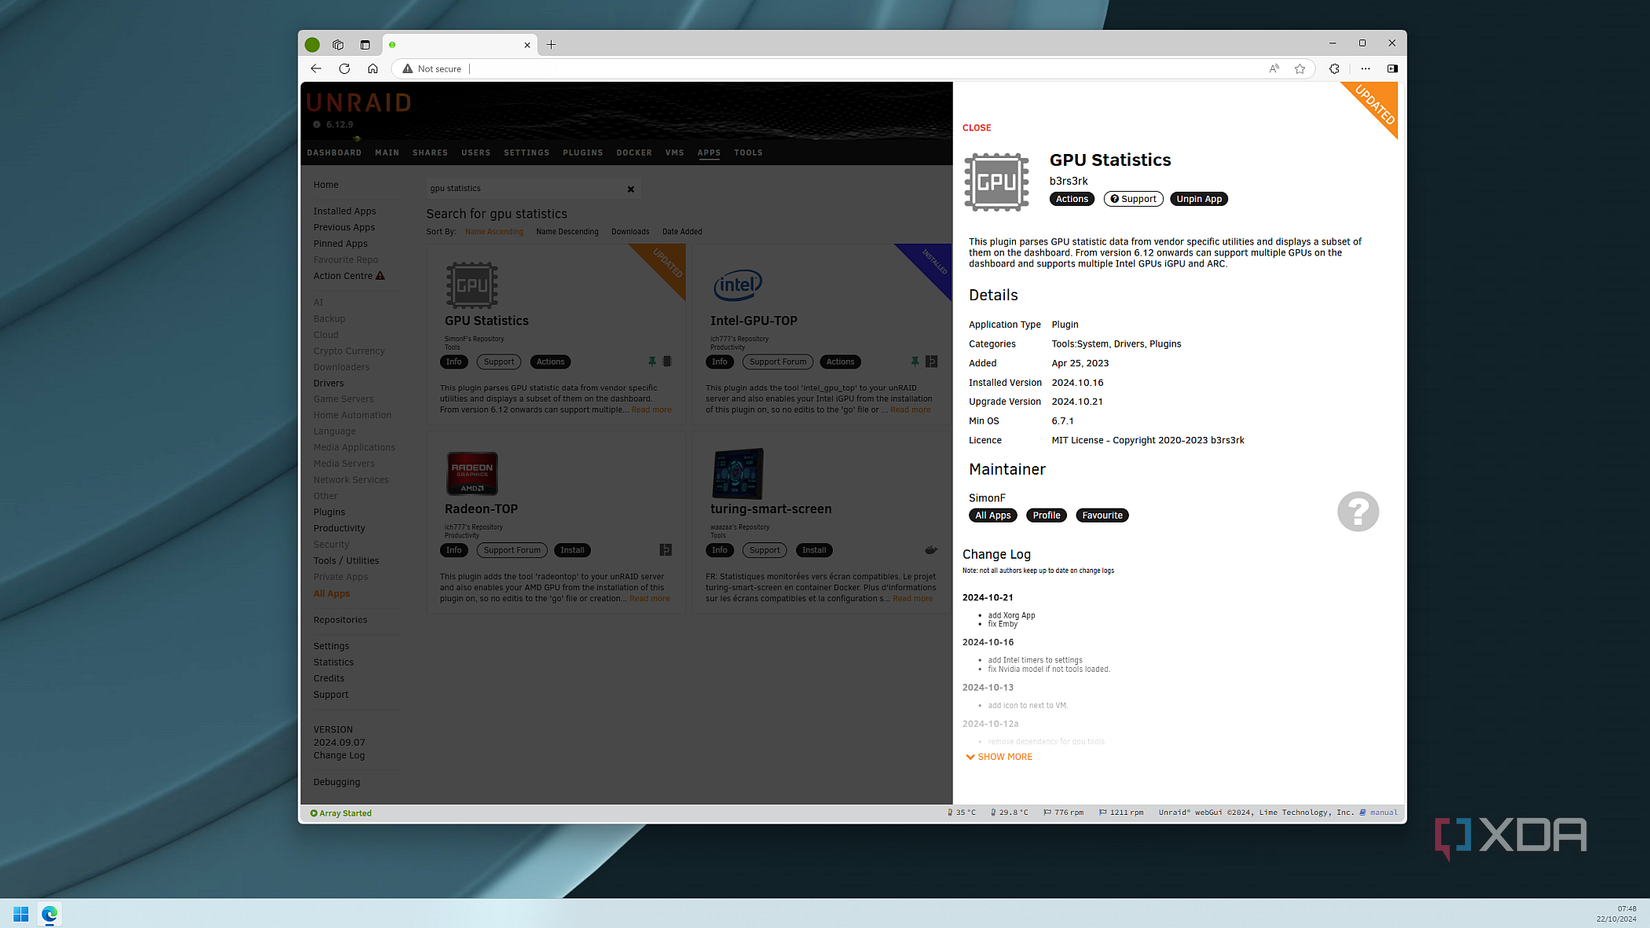Click CLOSE to dismiss the plugin details panel
Screen dimensions: 1650x928
click(x=976, y=128)
